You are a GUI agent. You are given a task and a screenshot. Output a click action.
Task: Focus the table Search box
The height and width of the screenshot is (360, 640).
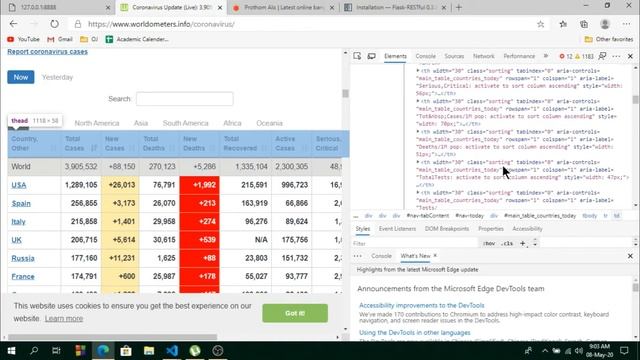pos(184,99)
